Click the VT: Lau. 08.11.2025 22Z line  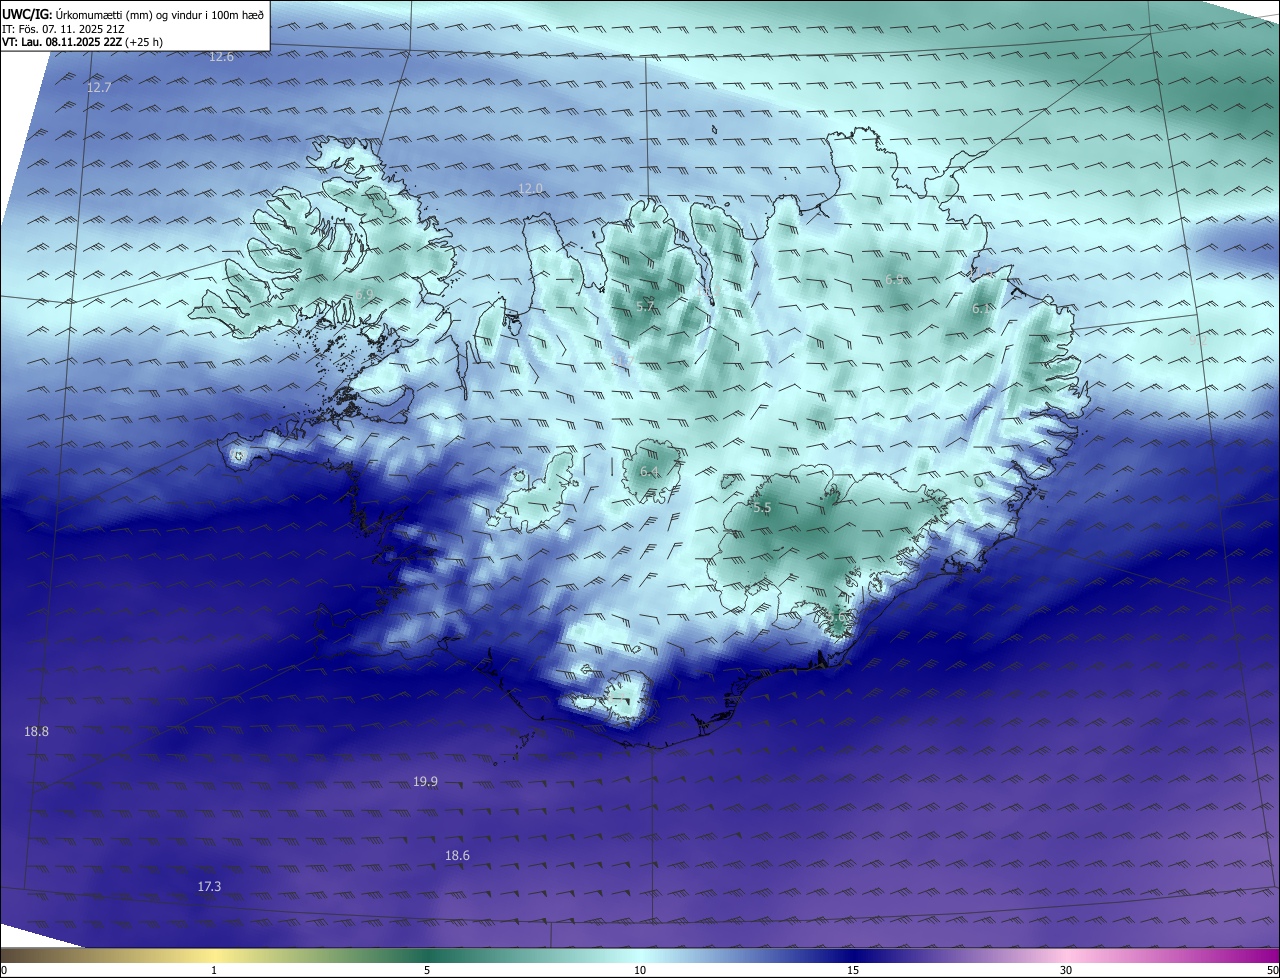tap(82, 42)
